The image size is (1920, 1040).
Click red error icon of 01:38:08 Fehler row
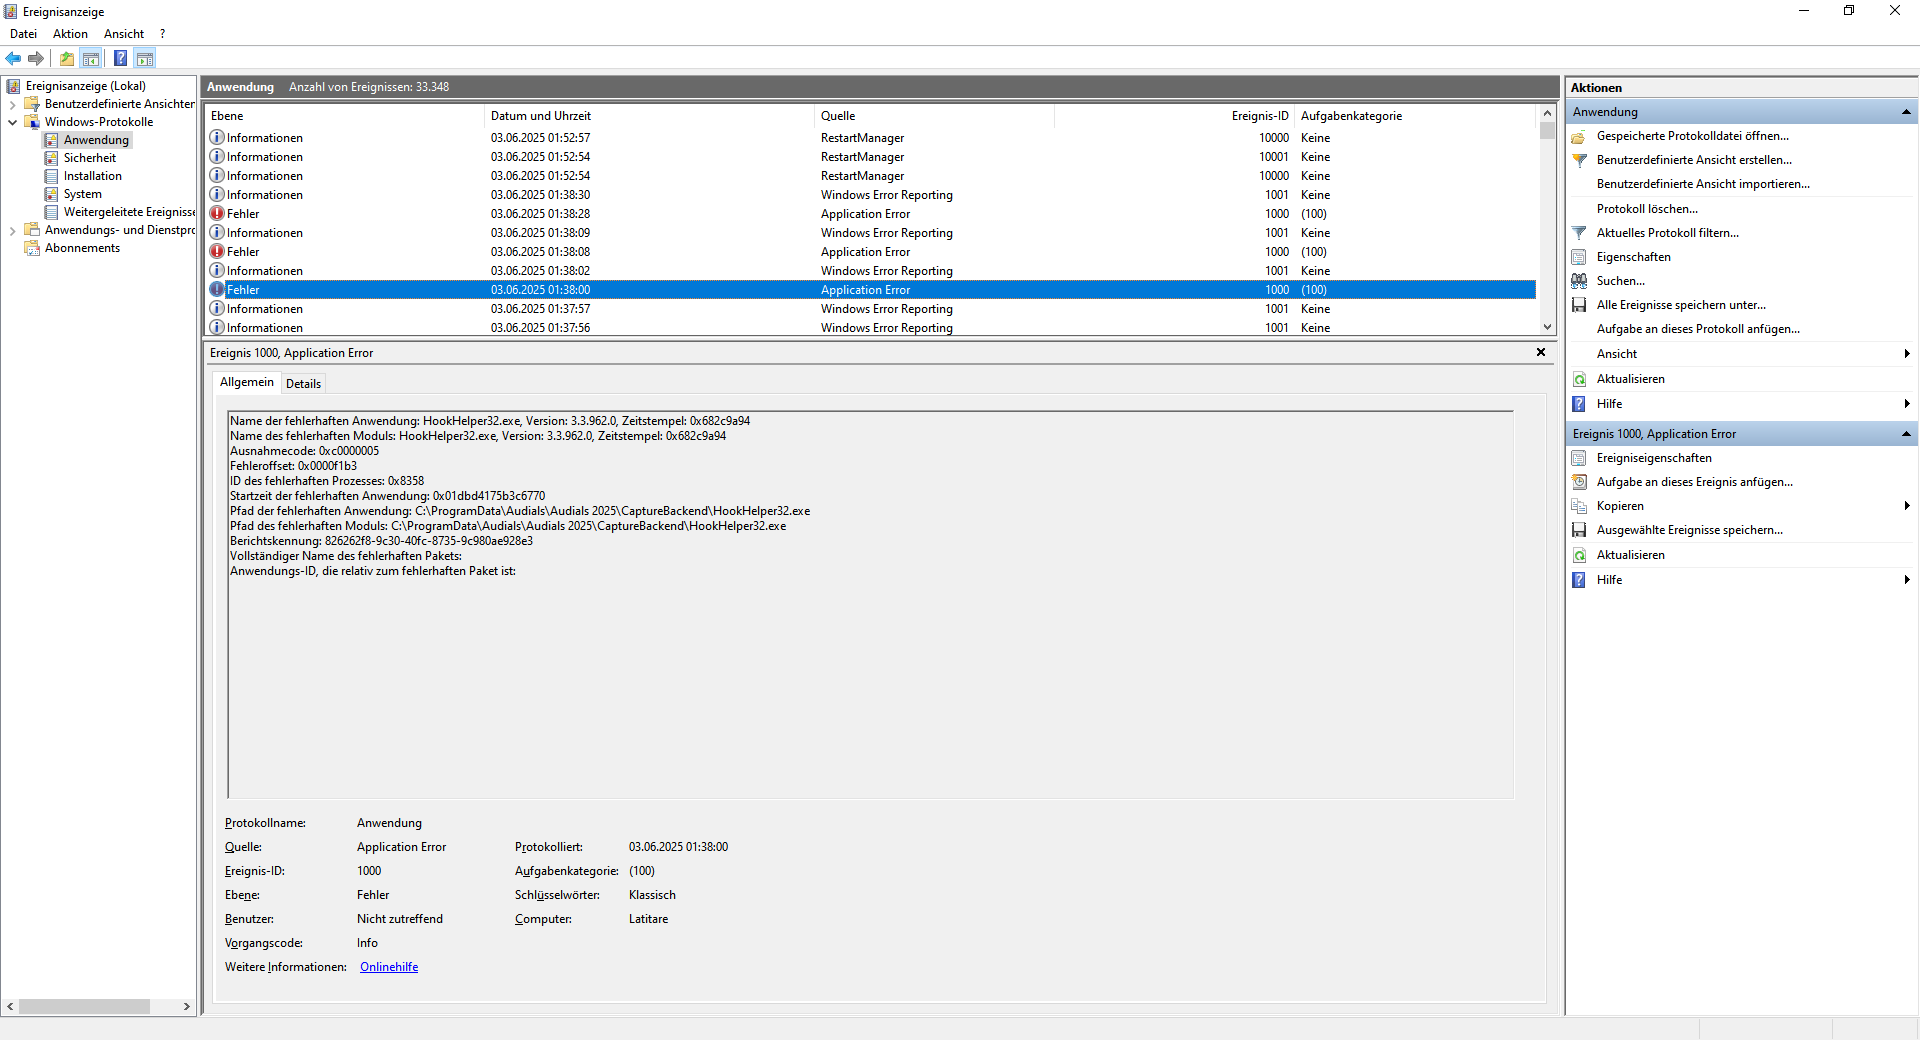tap(217, 251)
